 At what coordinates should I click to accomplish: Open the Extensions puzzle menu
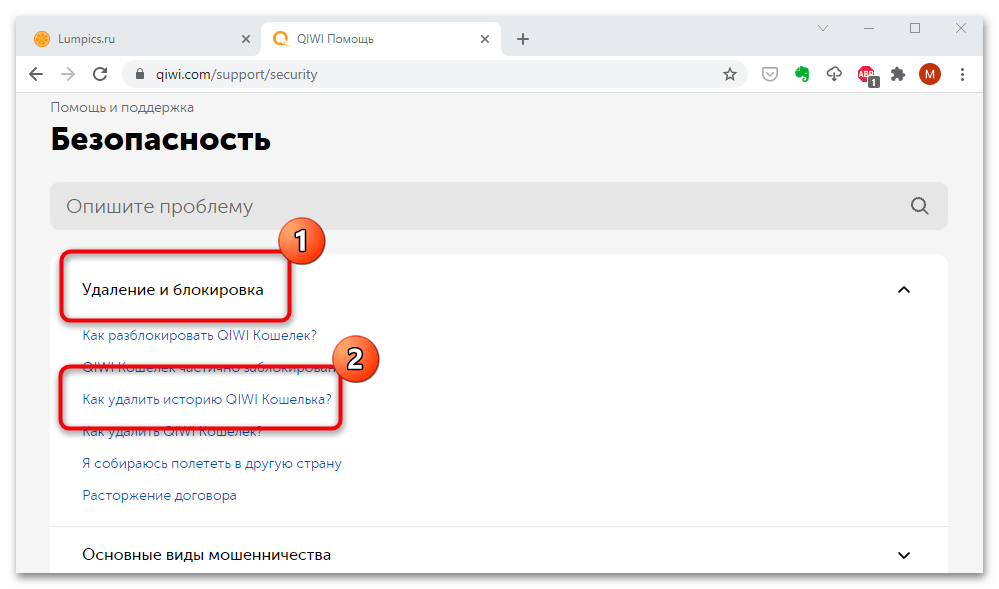pyautogui.click(x=898, y=75)
